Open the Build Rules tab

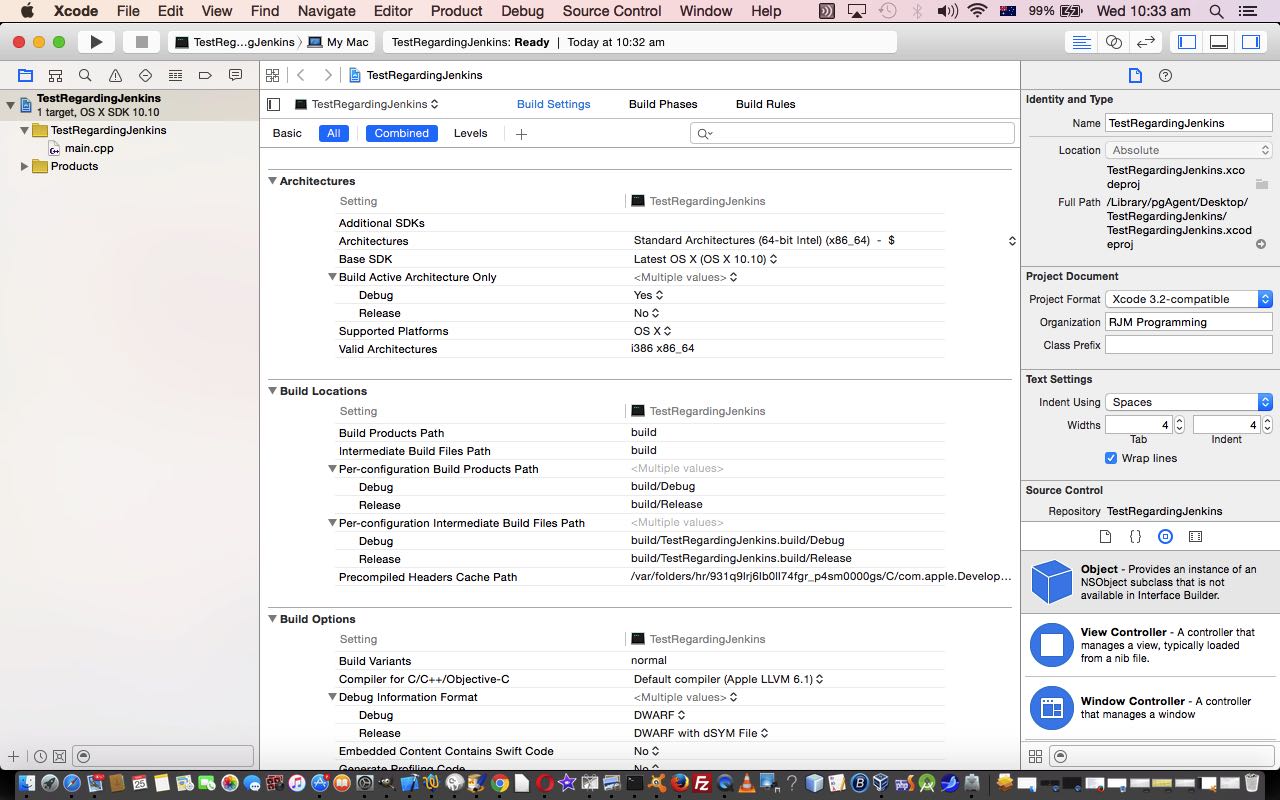[x=765, y=104]
